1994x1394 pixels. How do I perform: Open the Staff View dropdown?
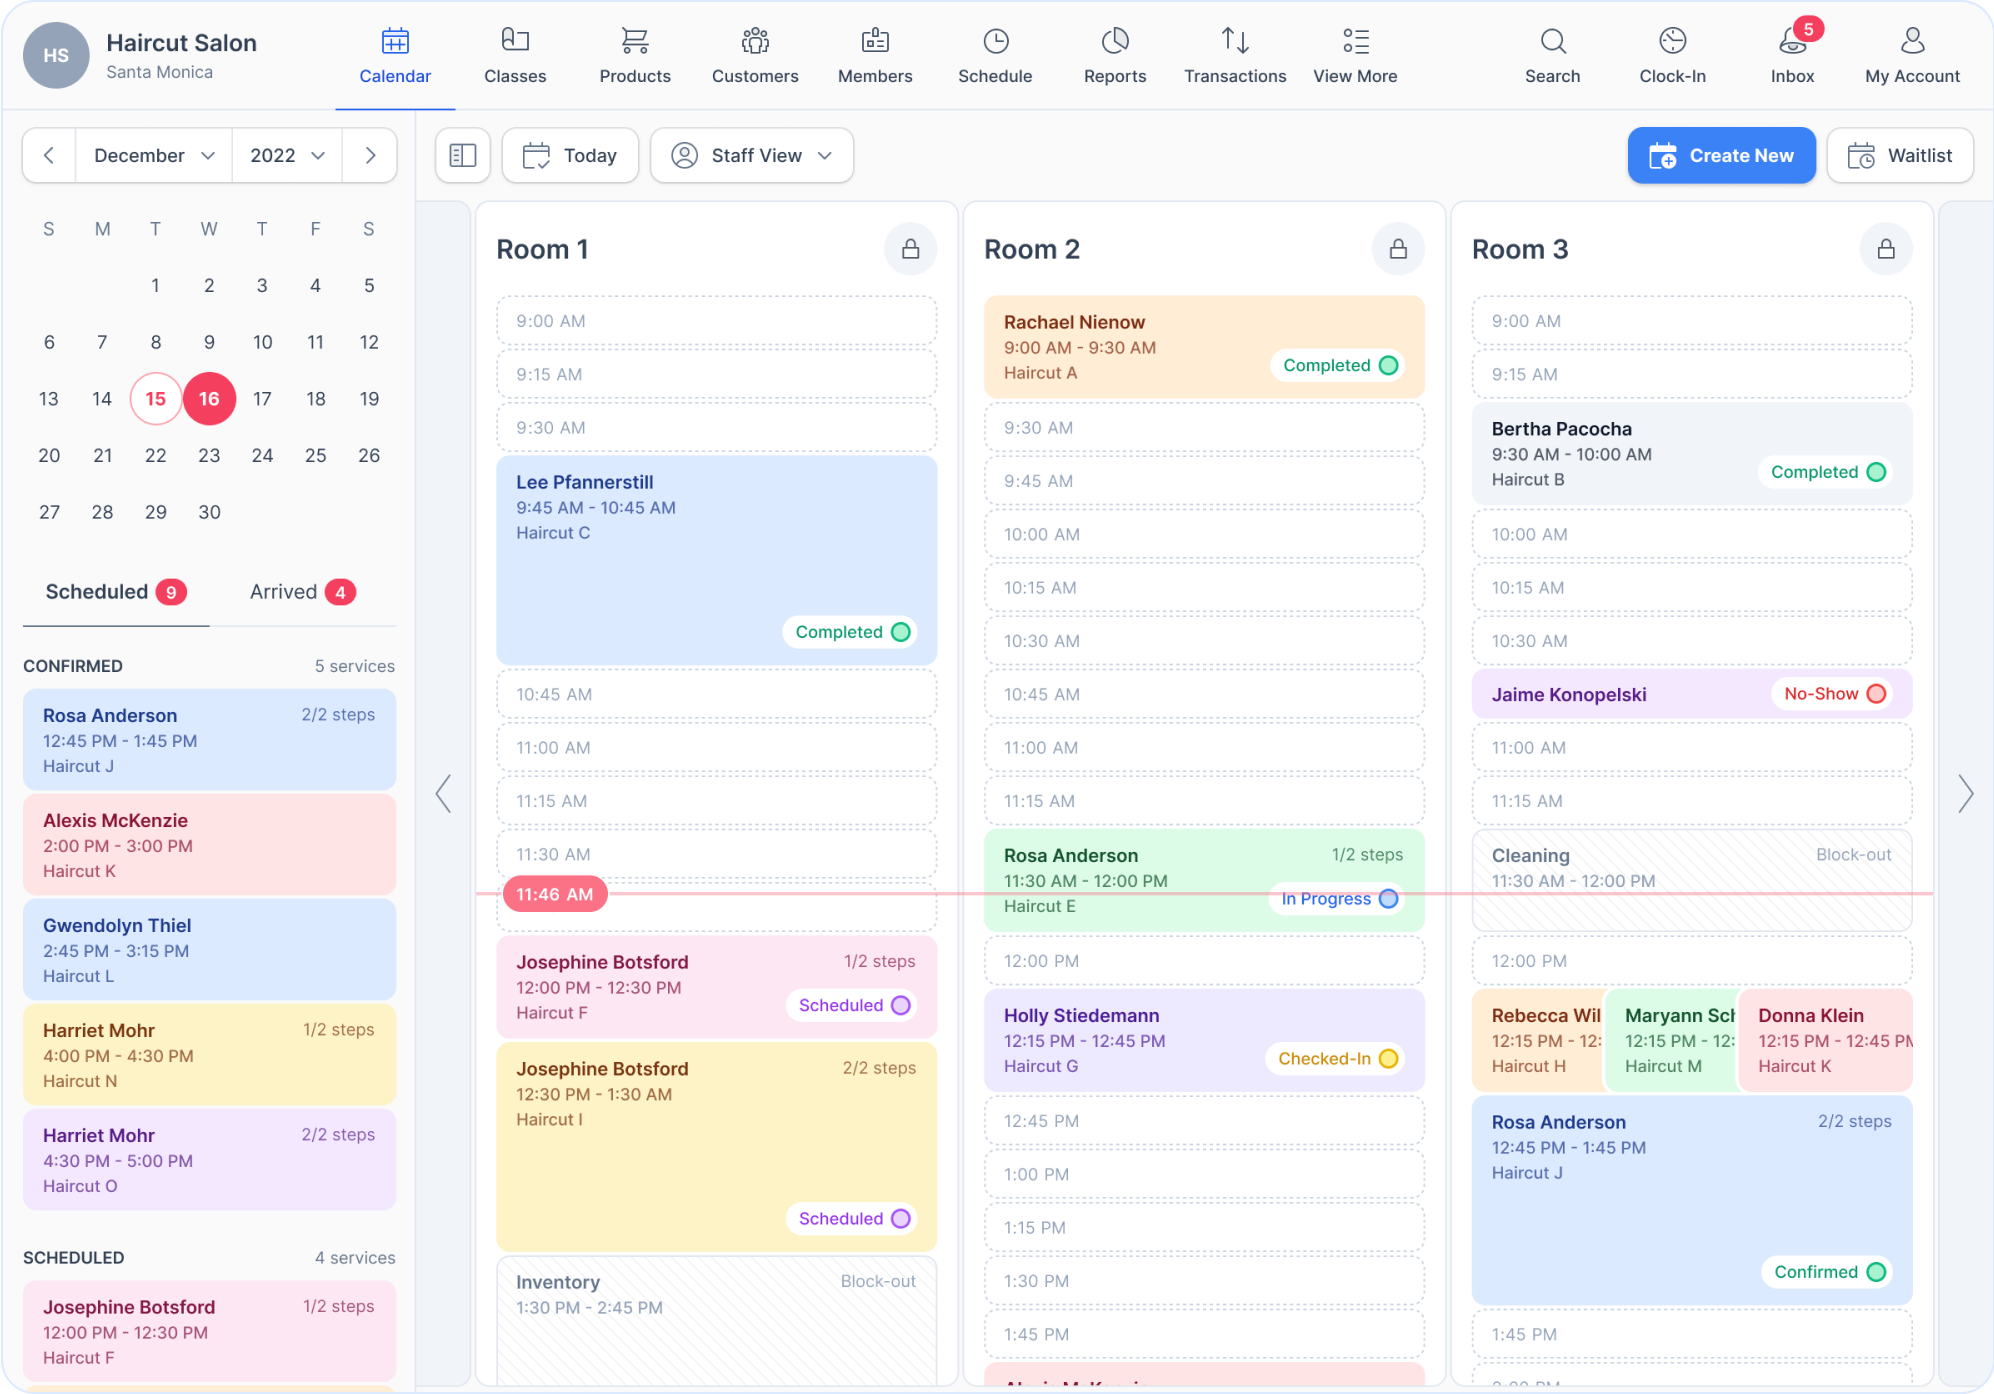pyautogui.click(x=752, y=156)
